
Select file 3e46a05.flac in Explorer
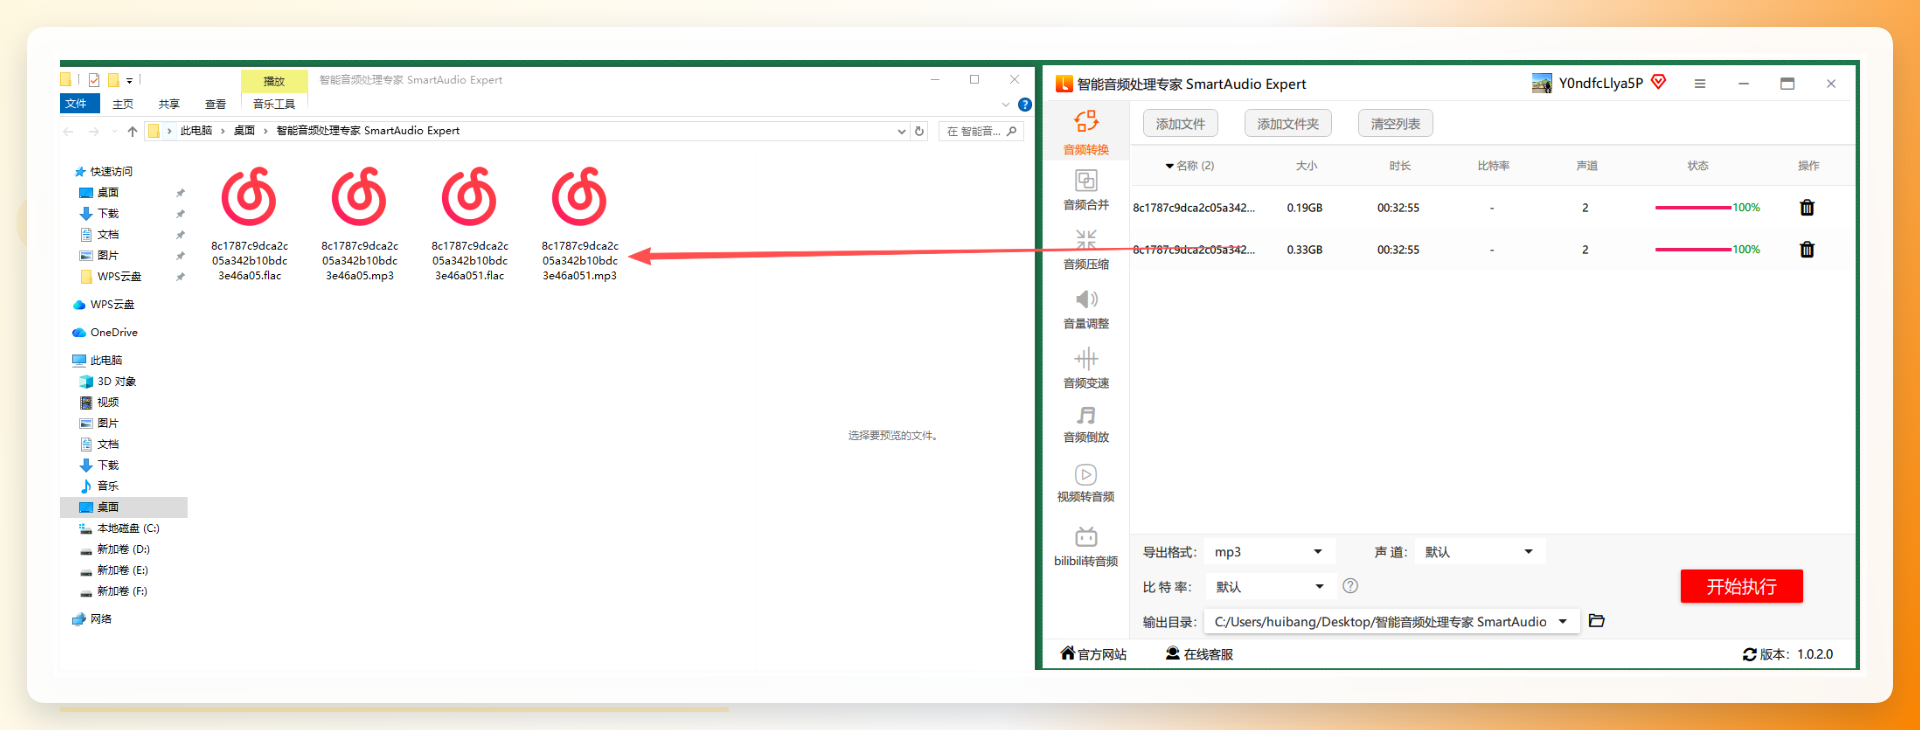click(249, 224)
